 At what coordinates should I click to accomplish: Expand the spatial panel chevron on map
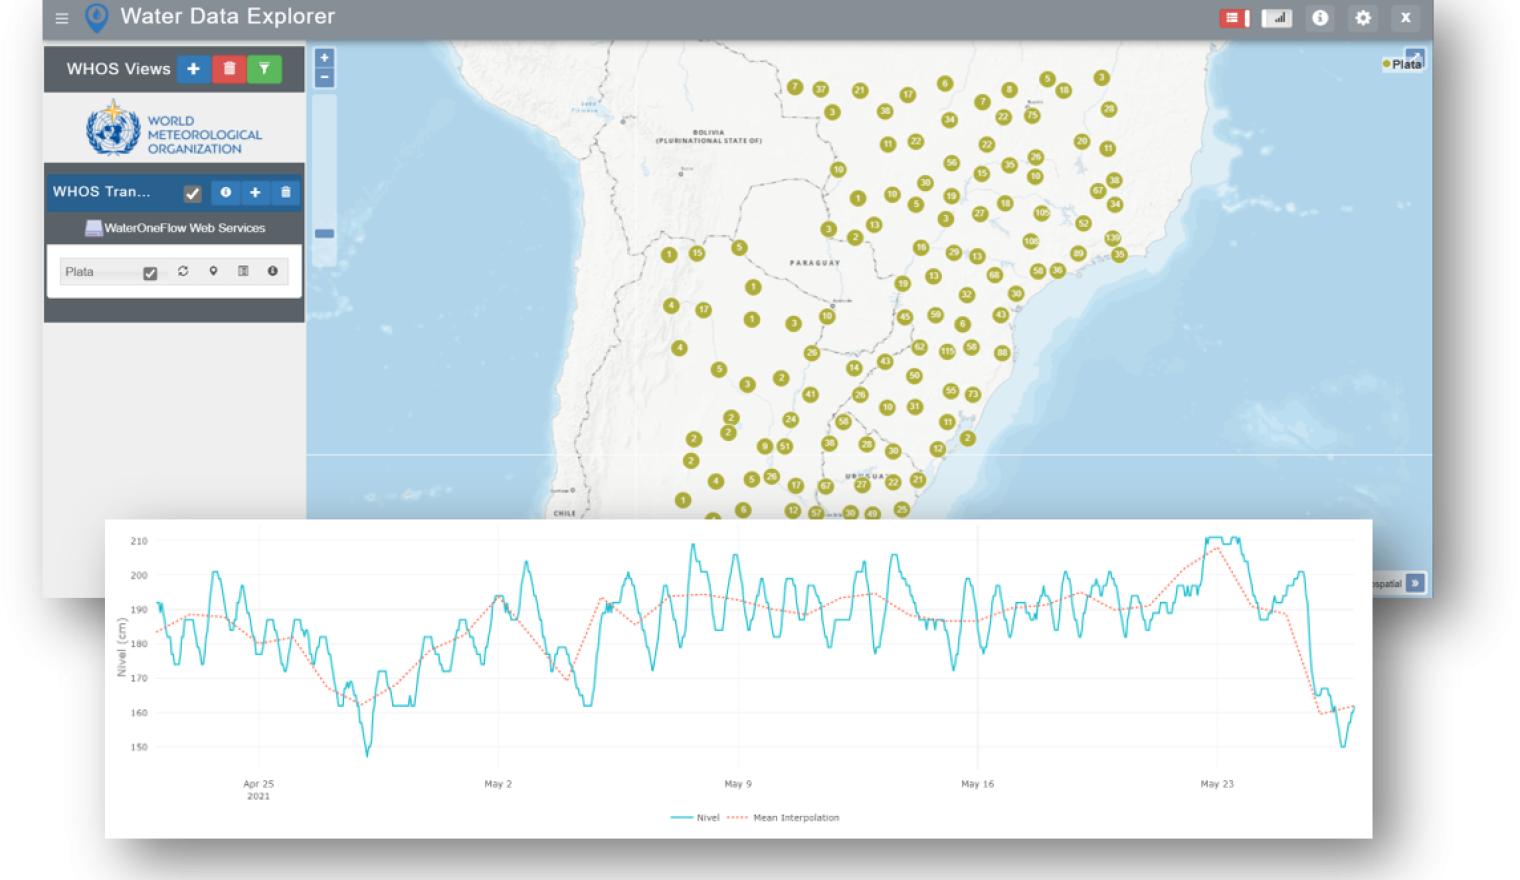coord(1414,583)
